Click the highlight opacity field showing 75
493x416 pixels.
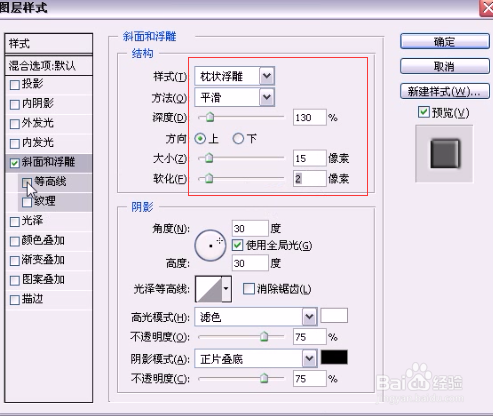[309, 337]
